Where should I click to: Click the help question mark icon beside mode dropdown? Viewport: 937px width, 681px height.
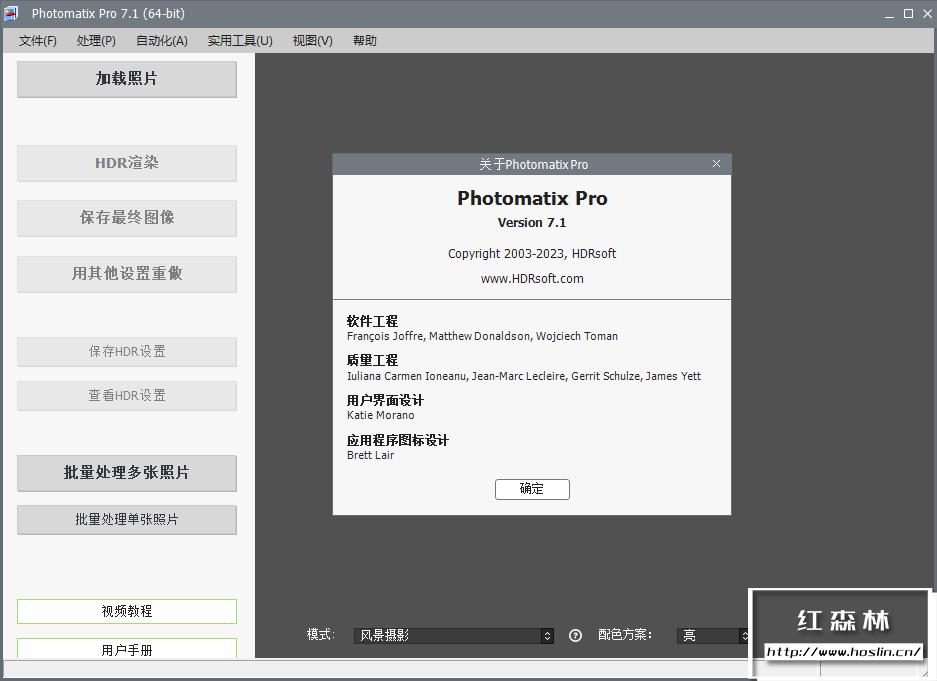pyautogui.click(x=575, y=636)
